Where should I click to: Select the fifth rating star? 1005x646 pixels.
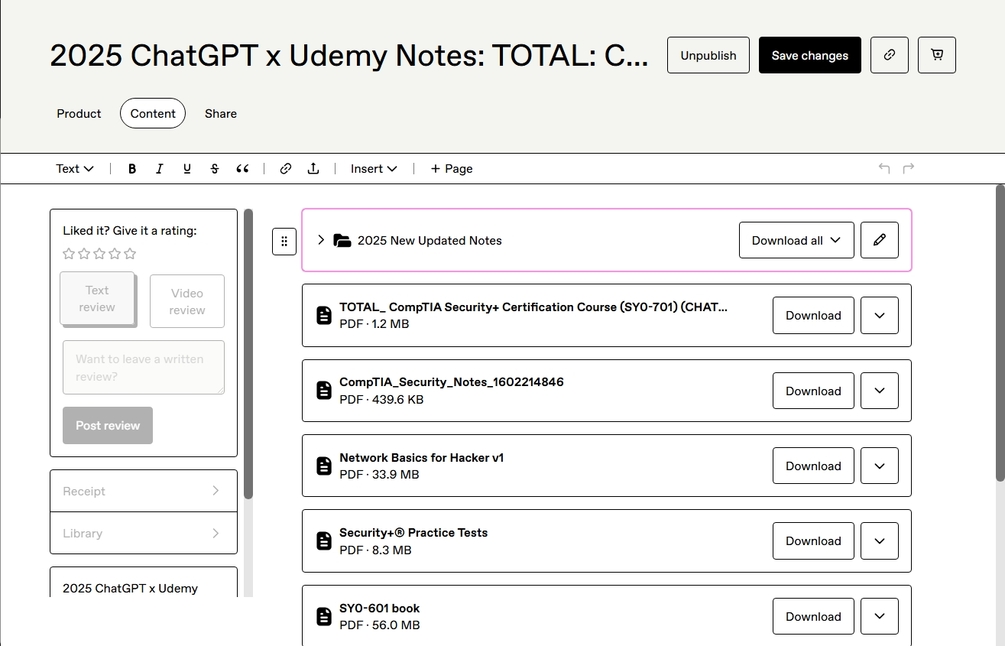(x=130, y=254)
